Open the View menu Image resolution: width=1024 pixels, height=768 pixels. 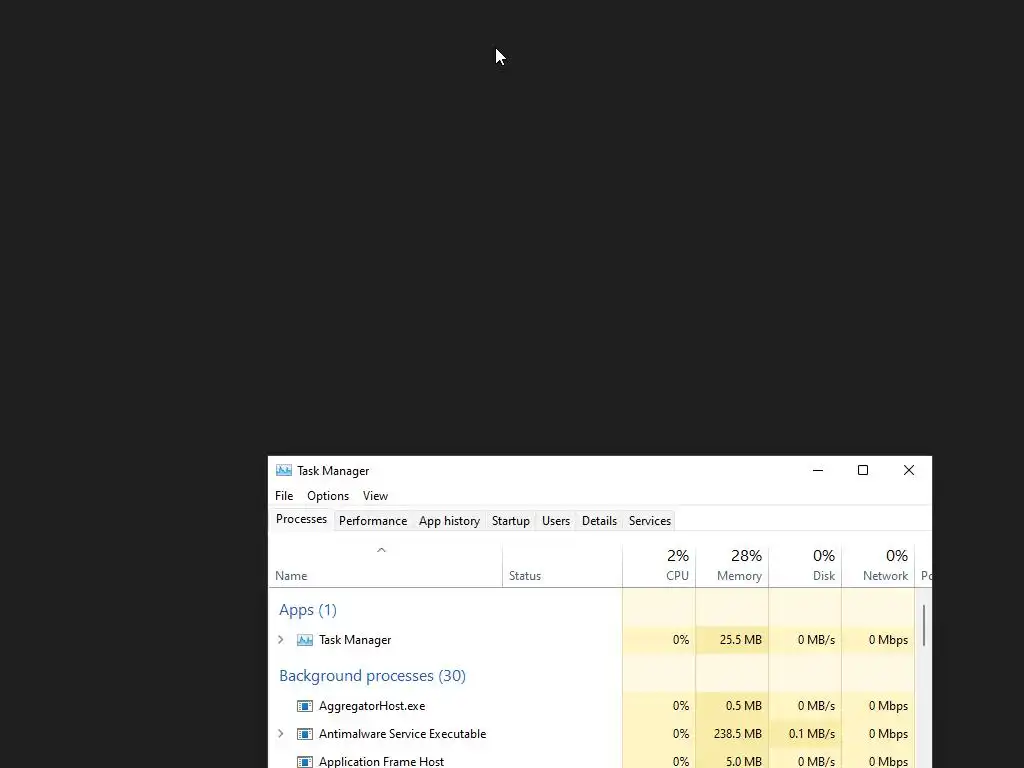(376, 496)
